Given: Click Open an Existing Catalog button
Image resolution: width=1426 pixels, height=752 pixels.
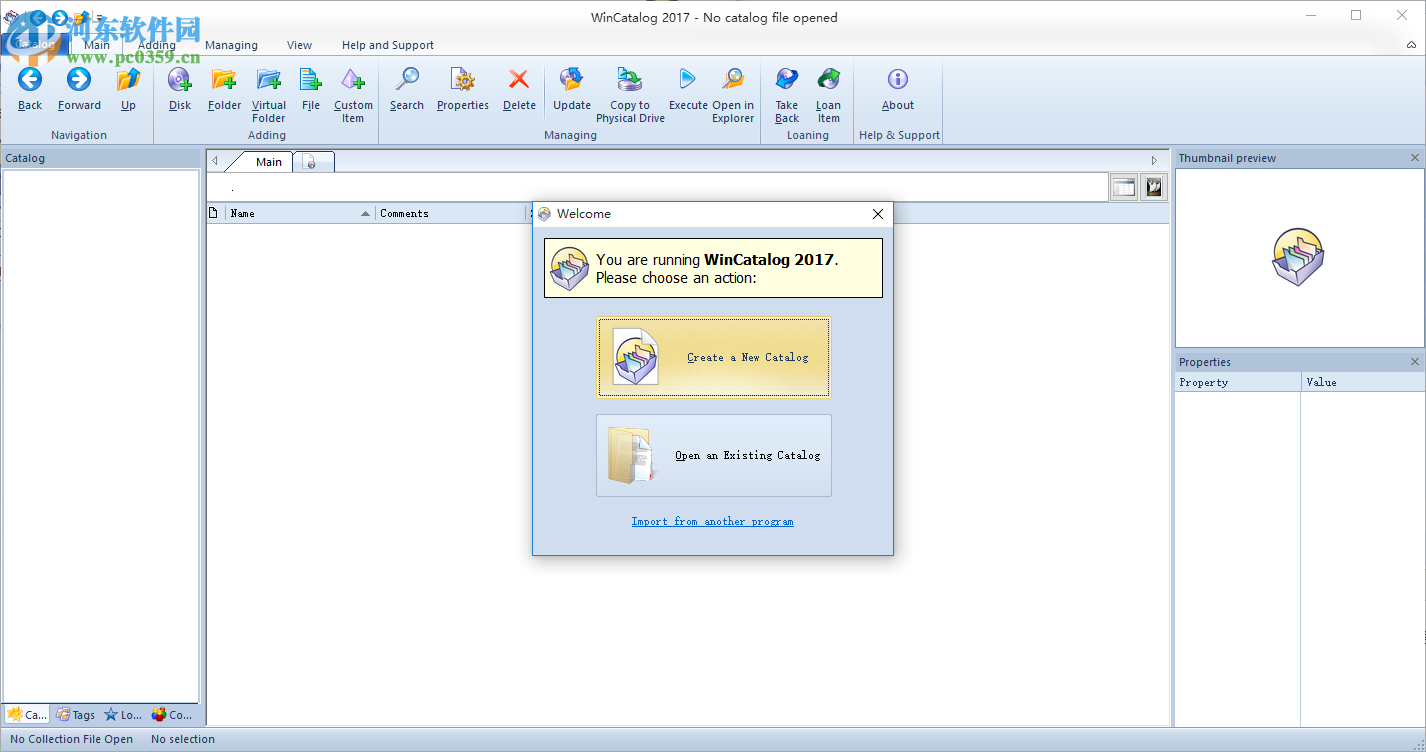Looking at the screenshot, I should [713, 455].
